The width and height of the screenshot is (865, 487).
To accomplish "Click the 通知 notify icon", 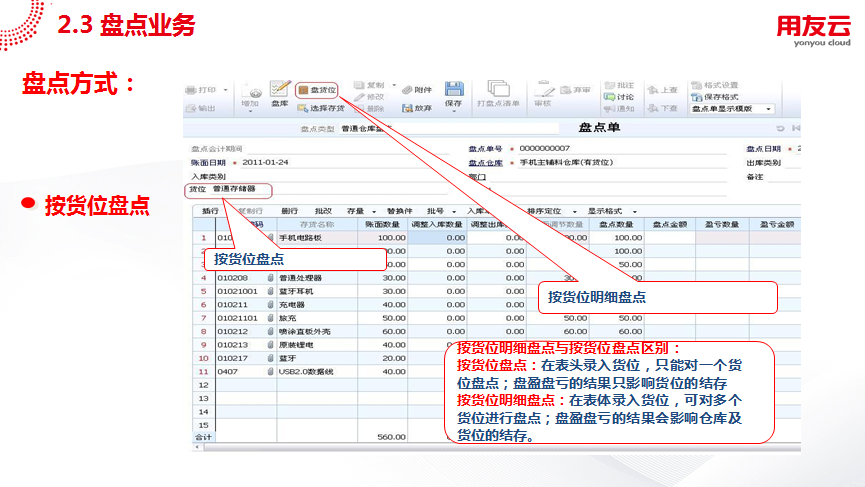I will pyautogui.click(x=610, y=108).
